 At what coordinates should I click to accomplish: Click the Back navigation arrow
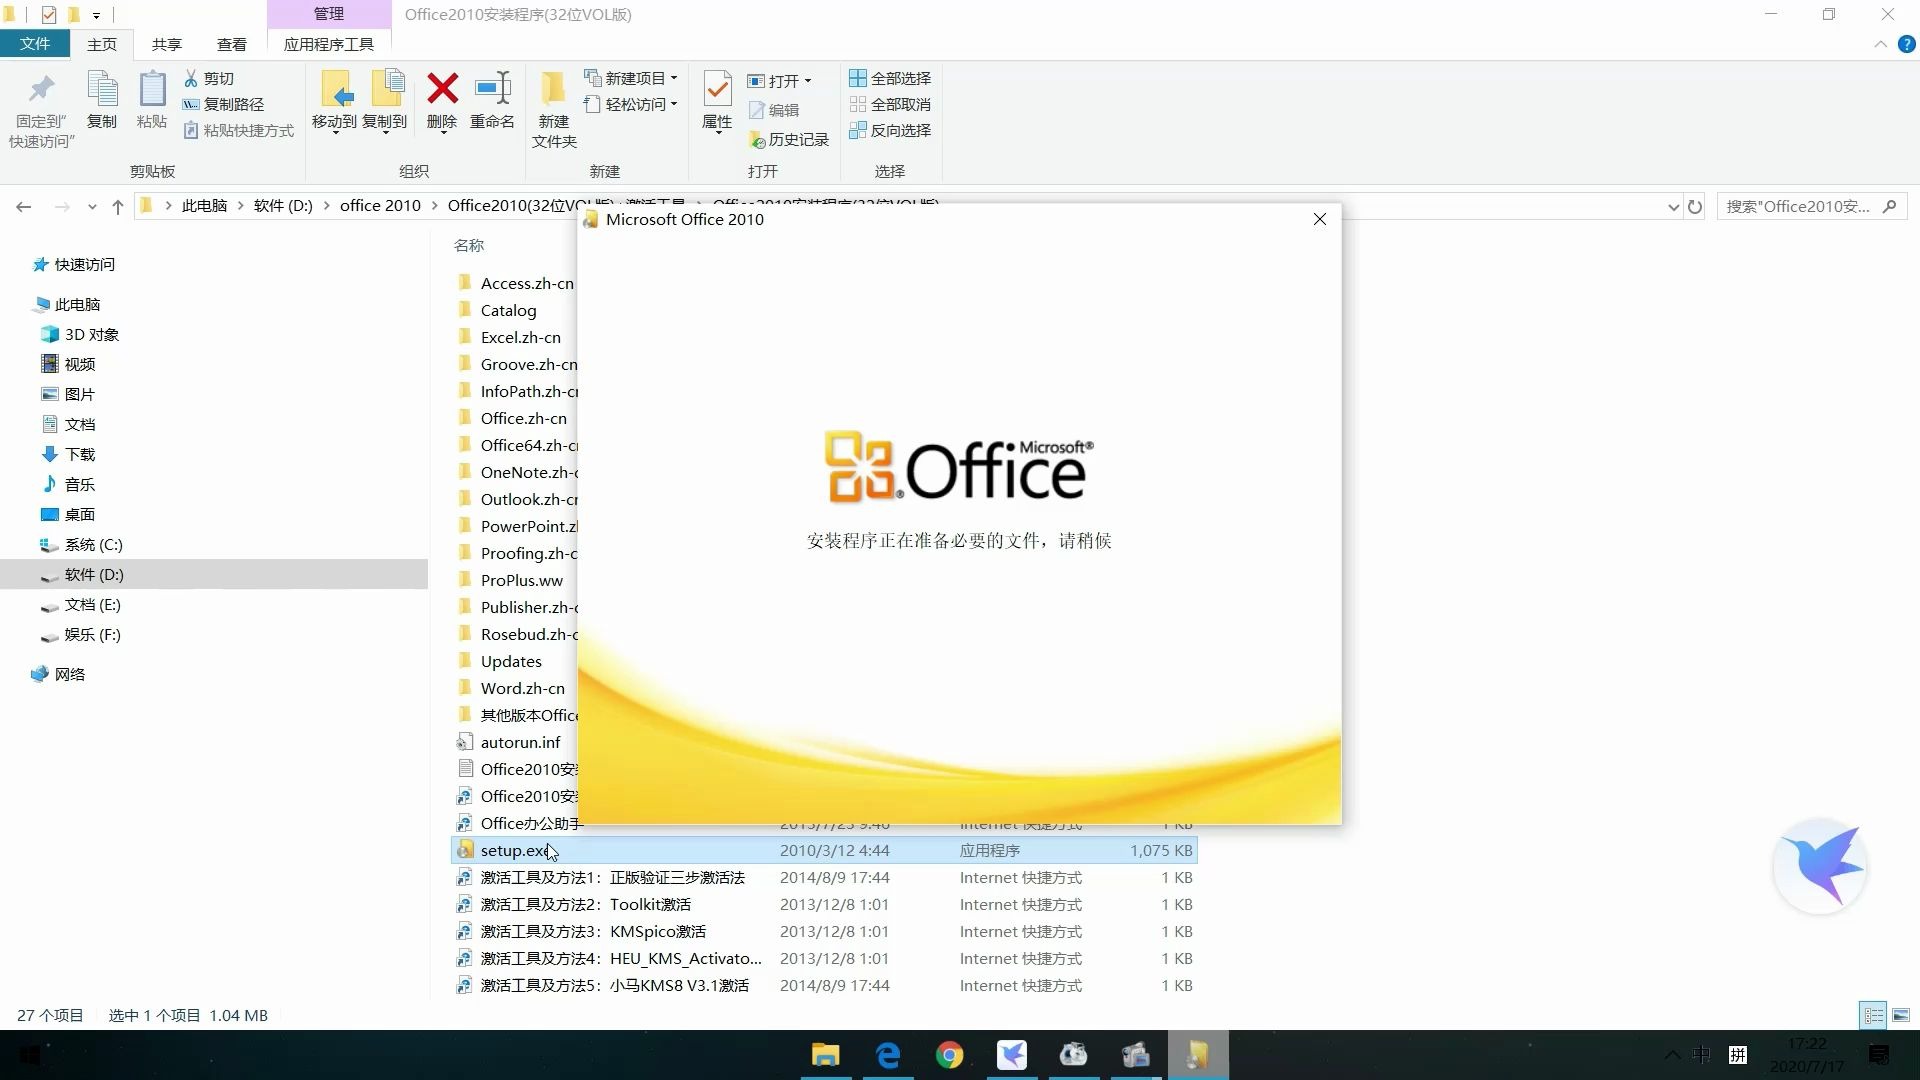click(x=24, y=206)
